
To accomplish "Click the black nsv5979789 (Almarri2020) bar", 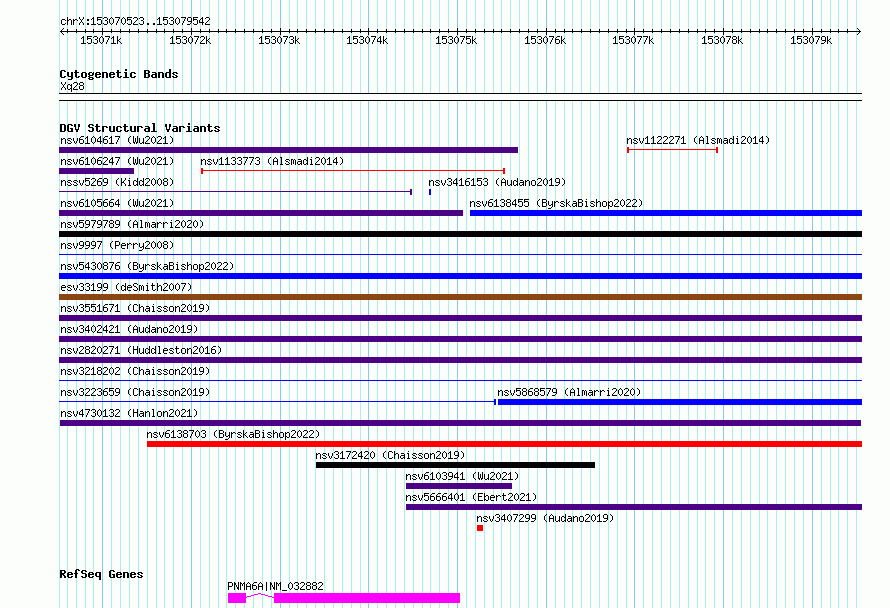I will point(460,234).
